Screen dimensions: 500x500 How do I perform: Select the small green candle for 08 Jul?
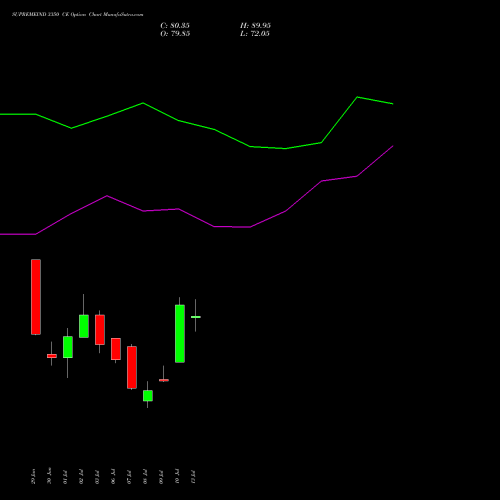(148, 395)
